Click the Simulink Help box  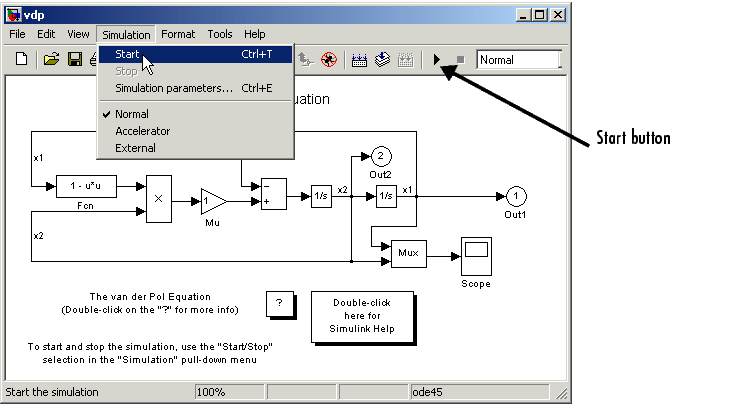361,315
